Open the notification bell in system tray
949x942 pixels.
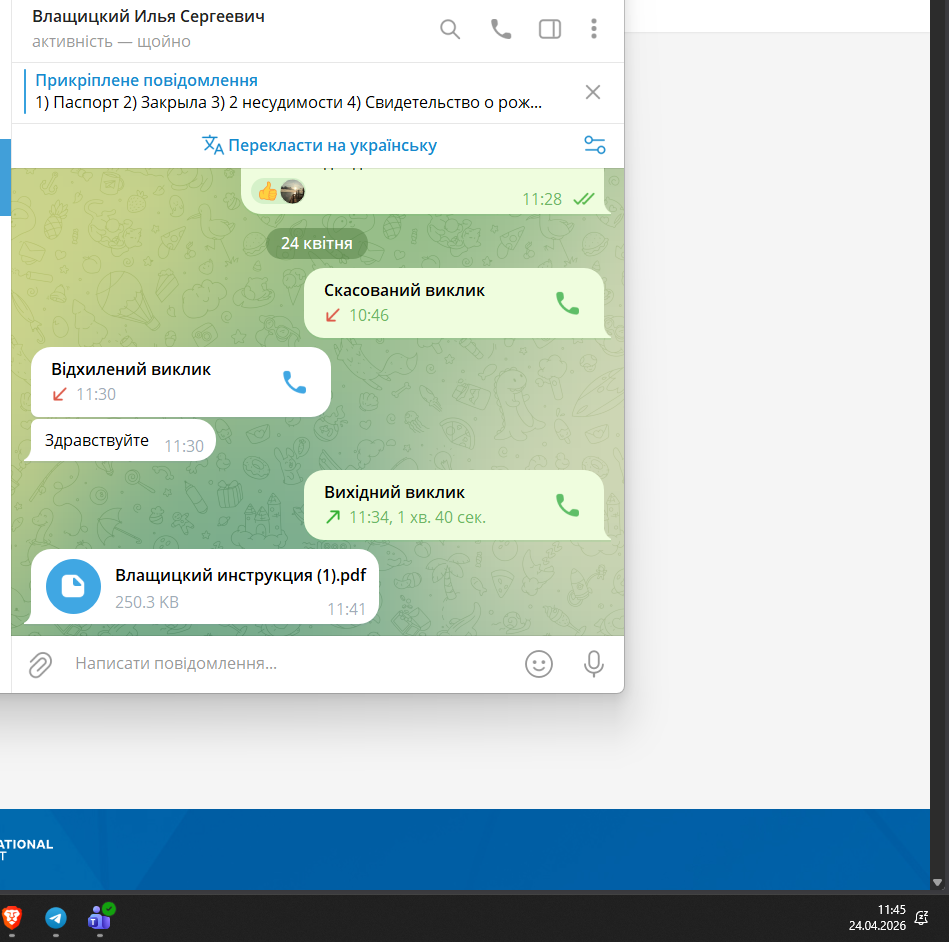[x=921, y=918]
